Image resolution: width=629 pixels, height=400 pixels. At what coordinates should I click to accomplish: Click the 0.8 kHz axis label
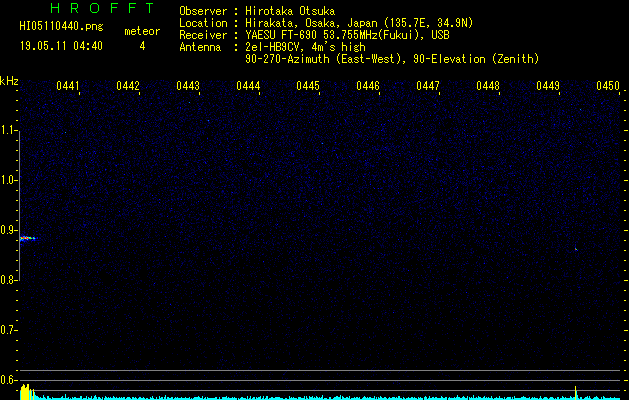click(x=8, y=280)
